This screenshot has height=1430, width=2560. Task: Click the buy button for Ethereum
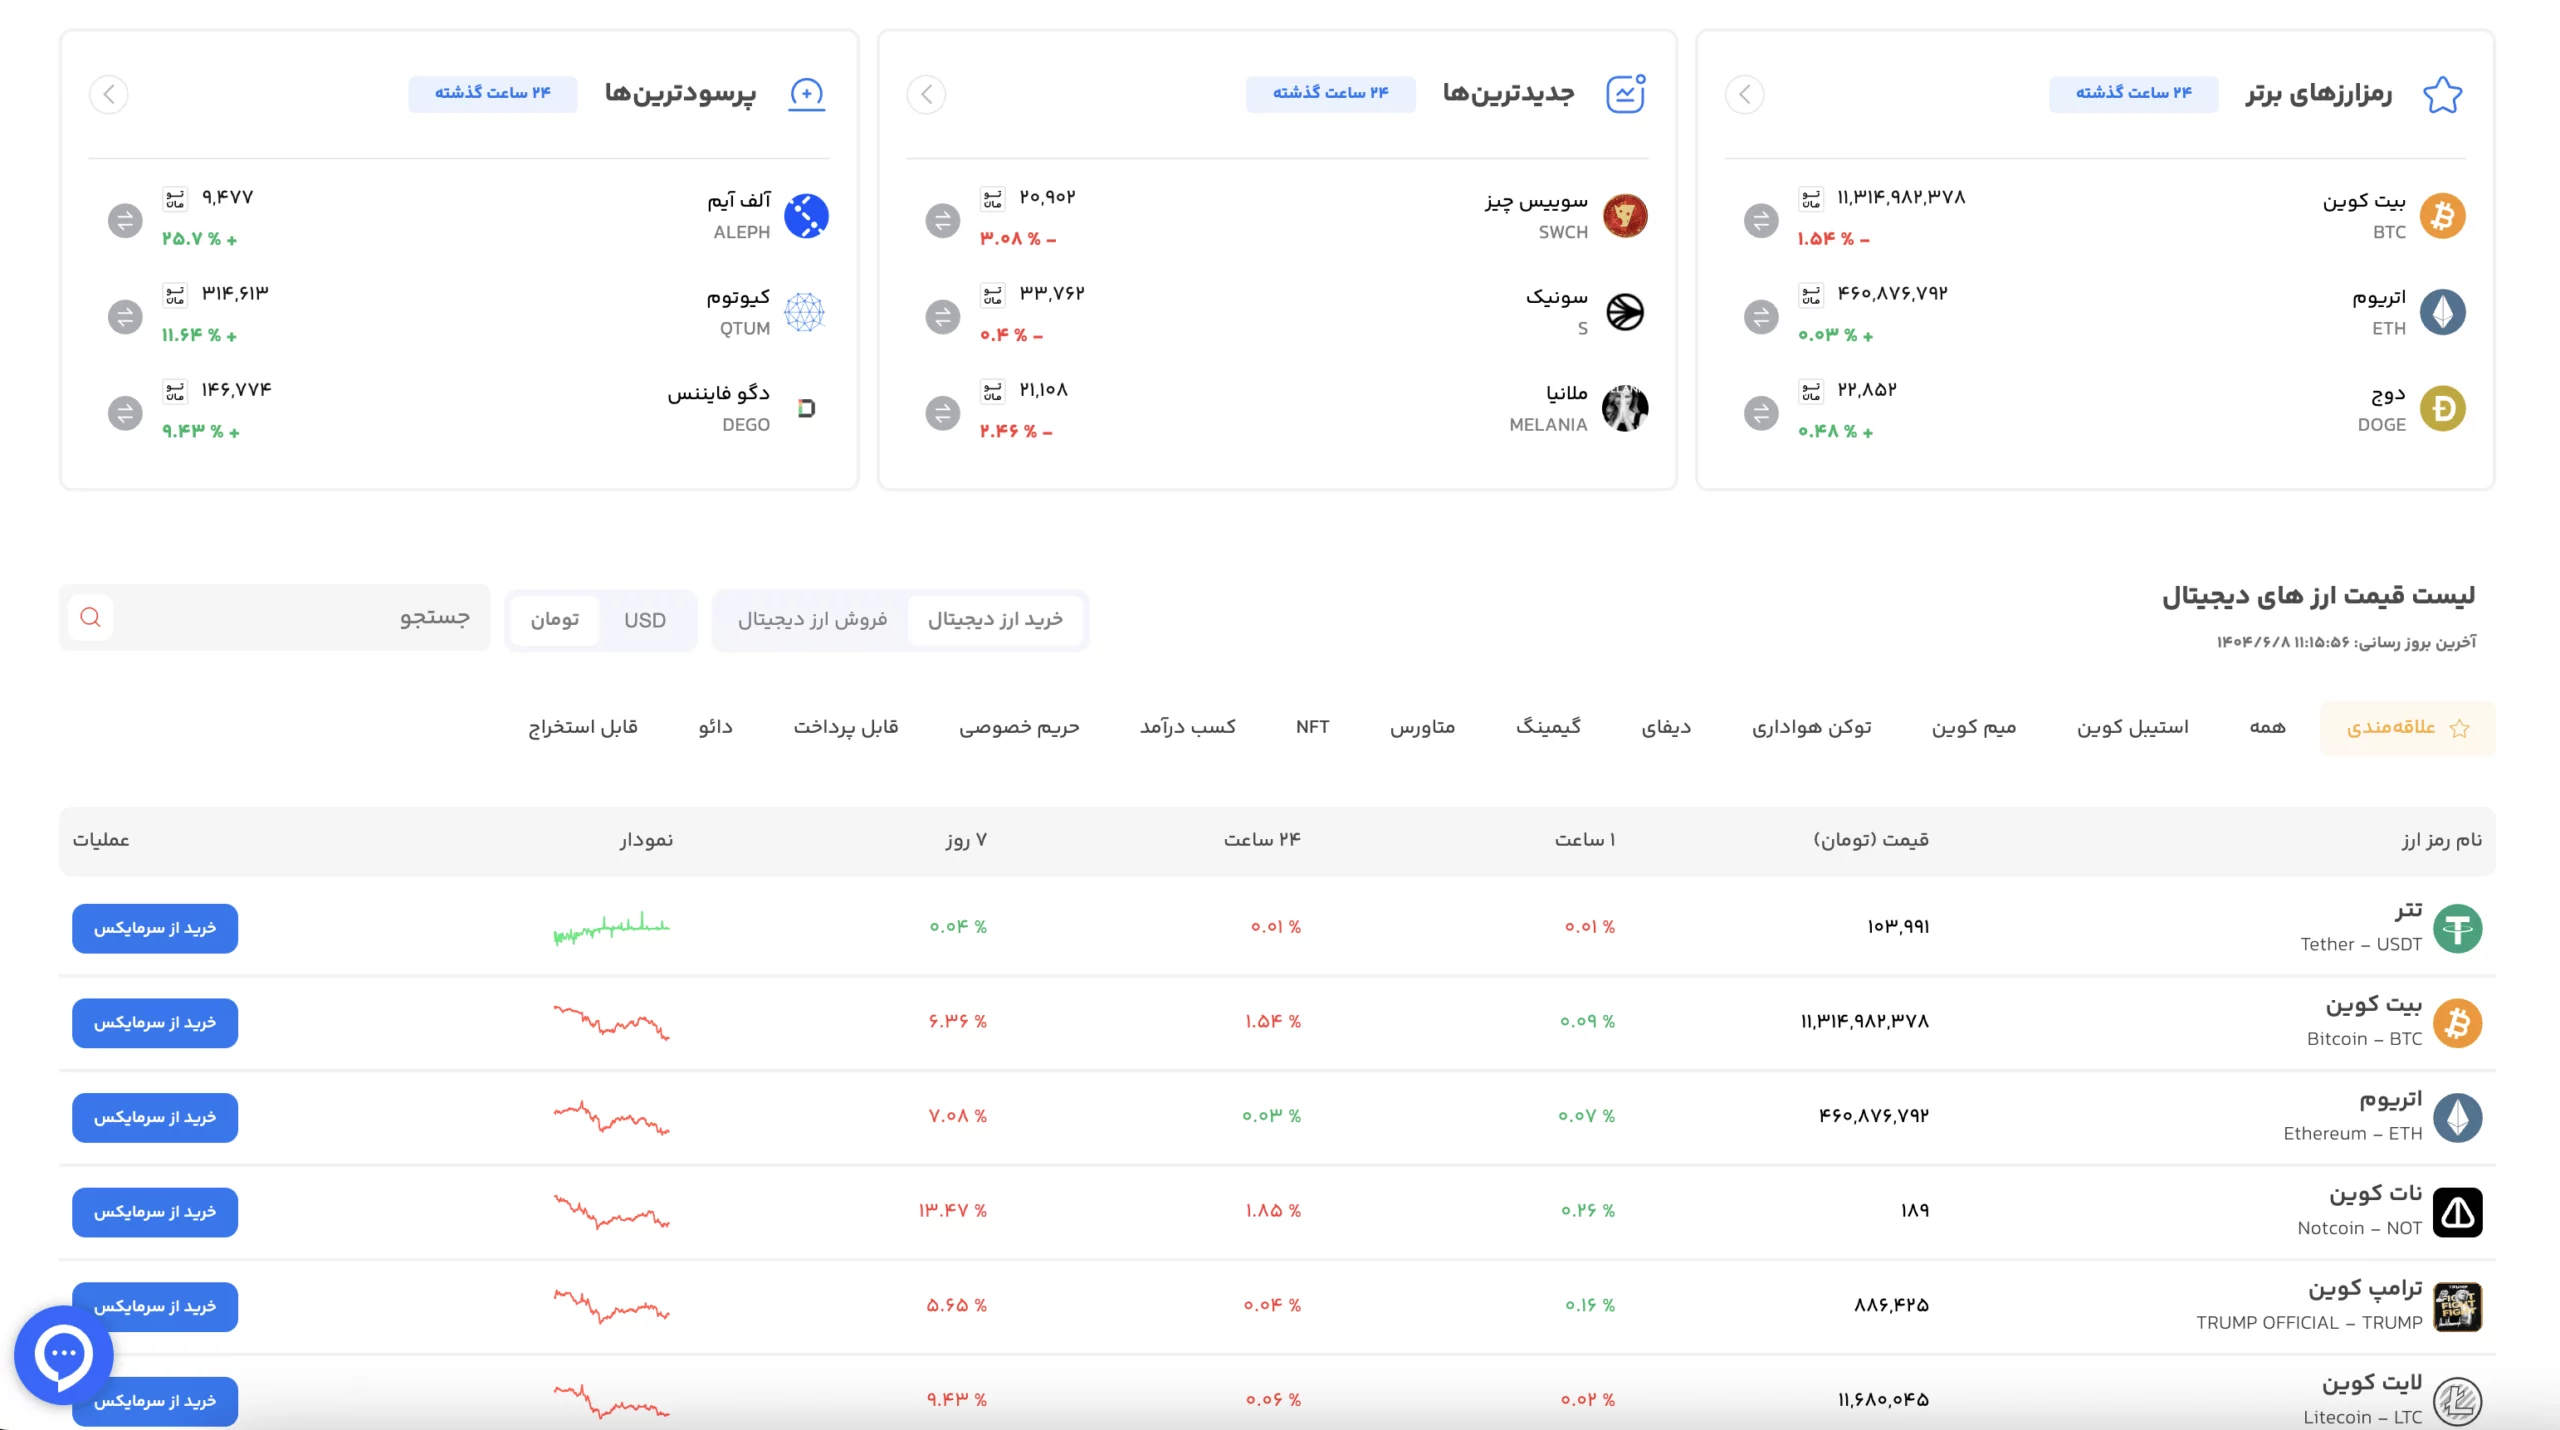point(155,1118)
